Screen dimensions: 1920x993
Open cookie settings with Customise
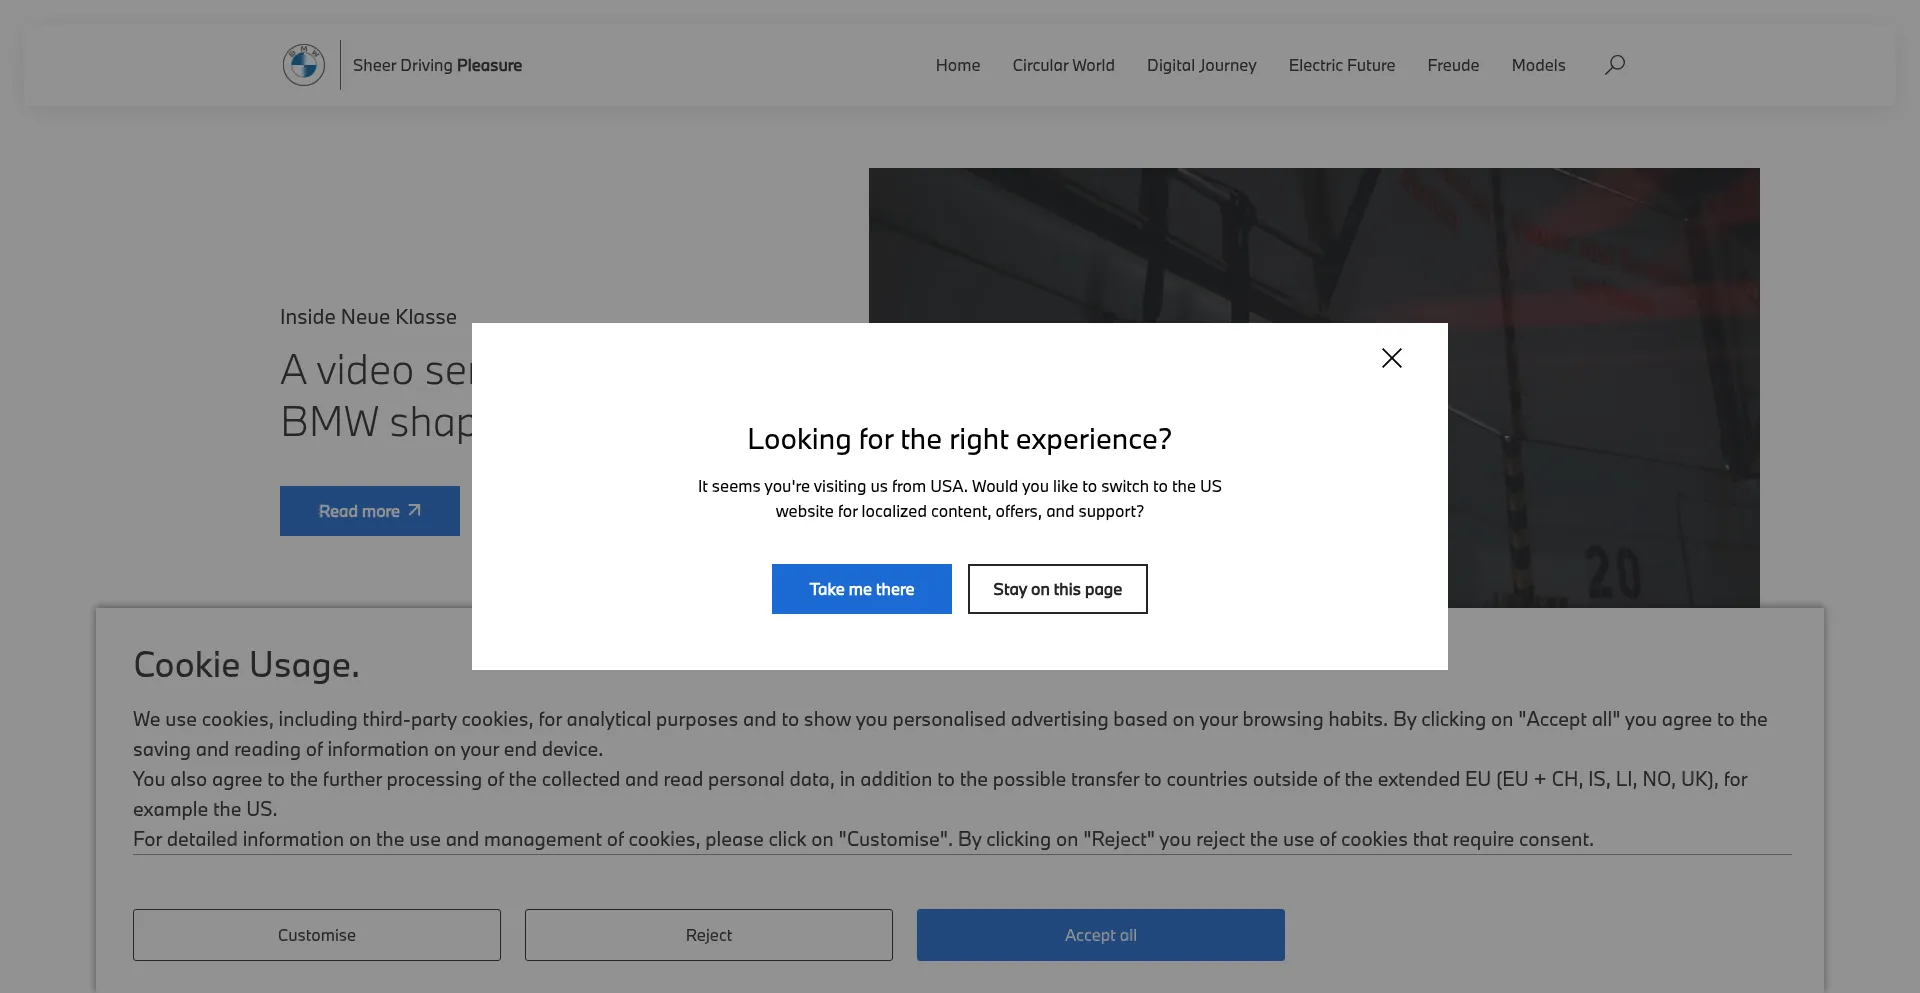click(316, 935)
